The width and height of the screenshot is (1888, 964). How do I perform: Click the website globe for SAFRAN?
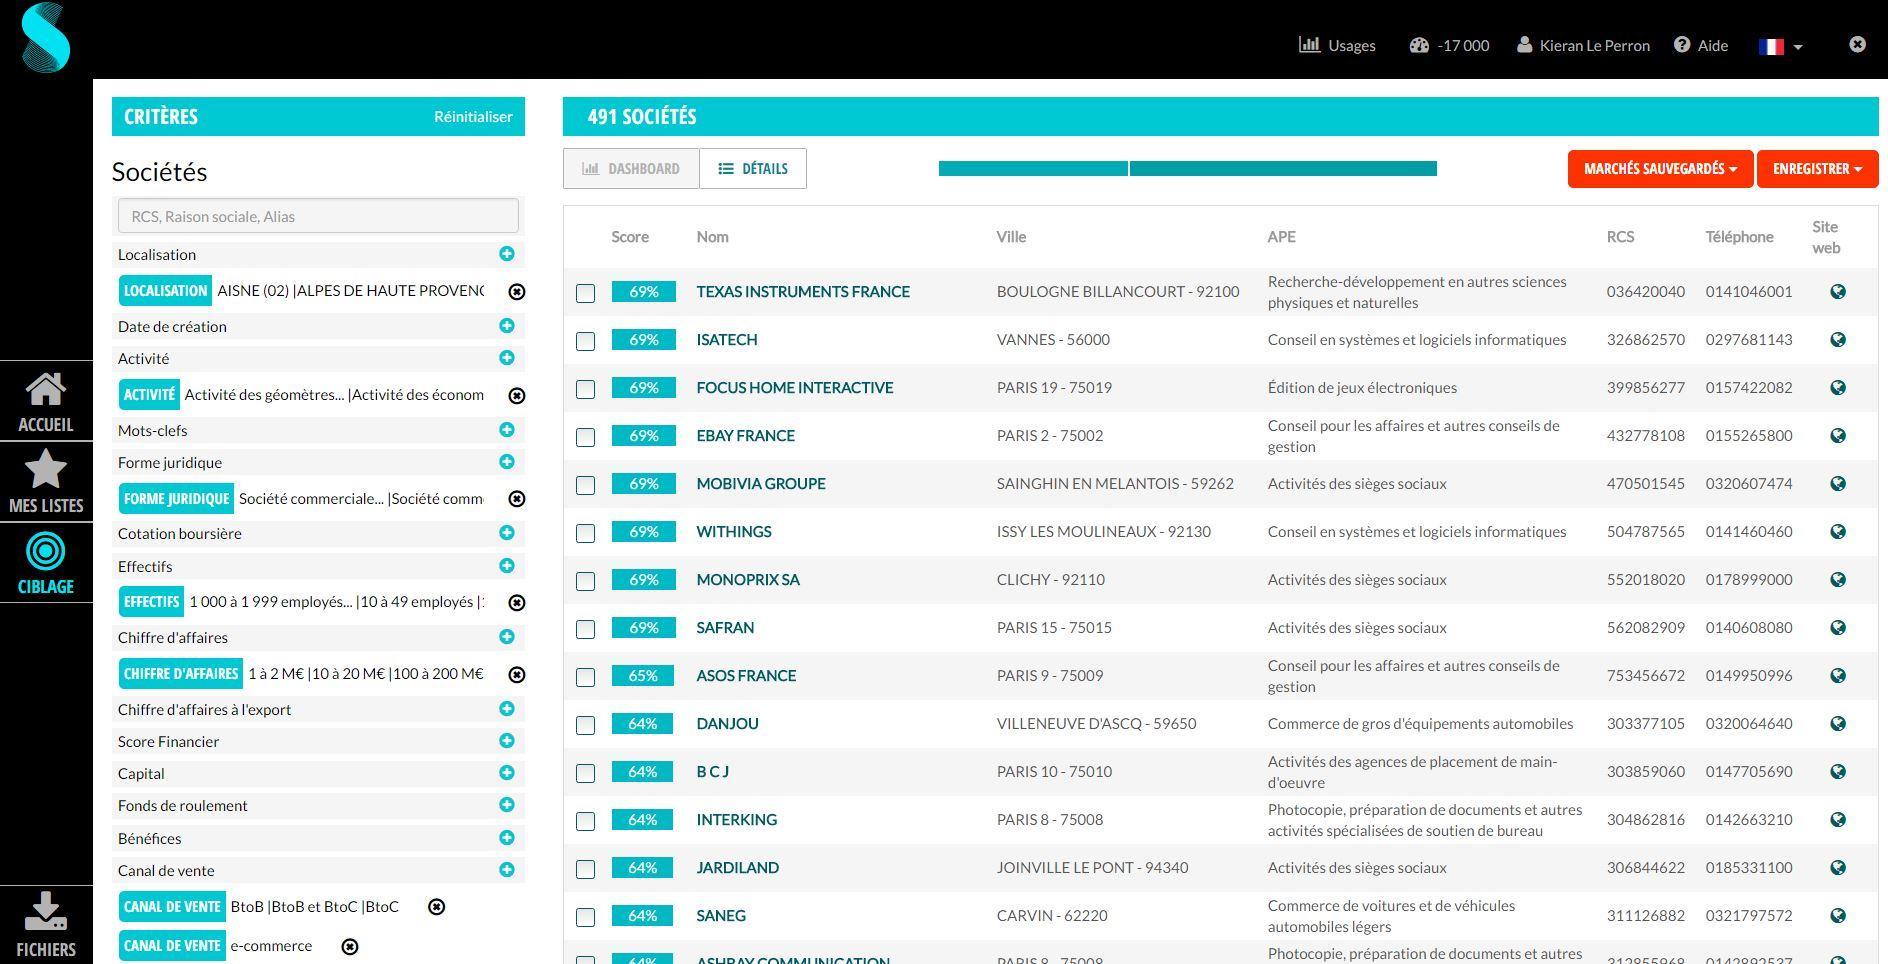[x=1838, y=627]
